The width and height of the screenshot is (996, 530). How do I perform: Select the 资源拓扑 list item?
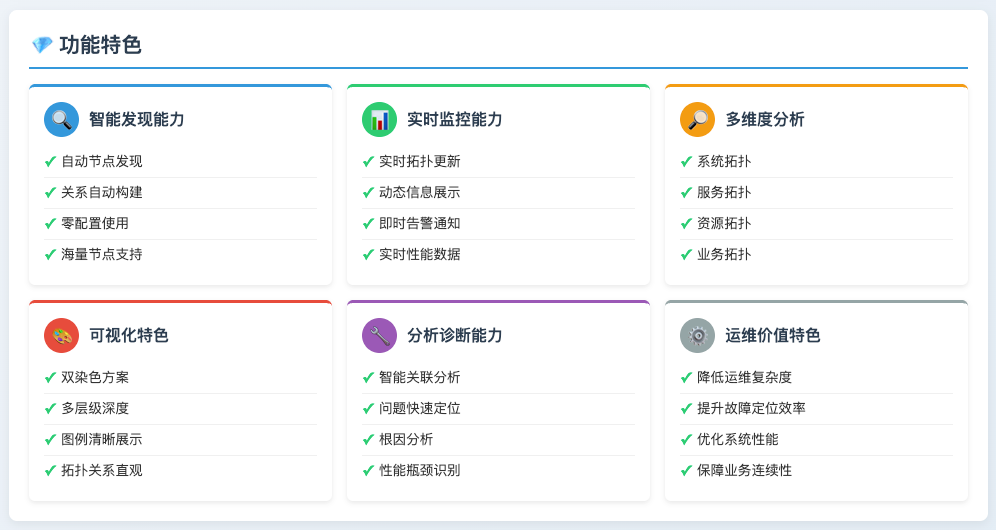click(723, 224)
